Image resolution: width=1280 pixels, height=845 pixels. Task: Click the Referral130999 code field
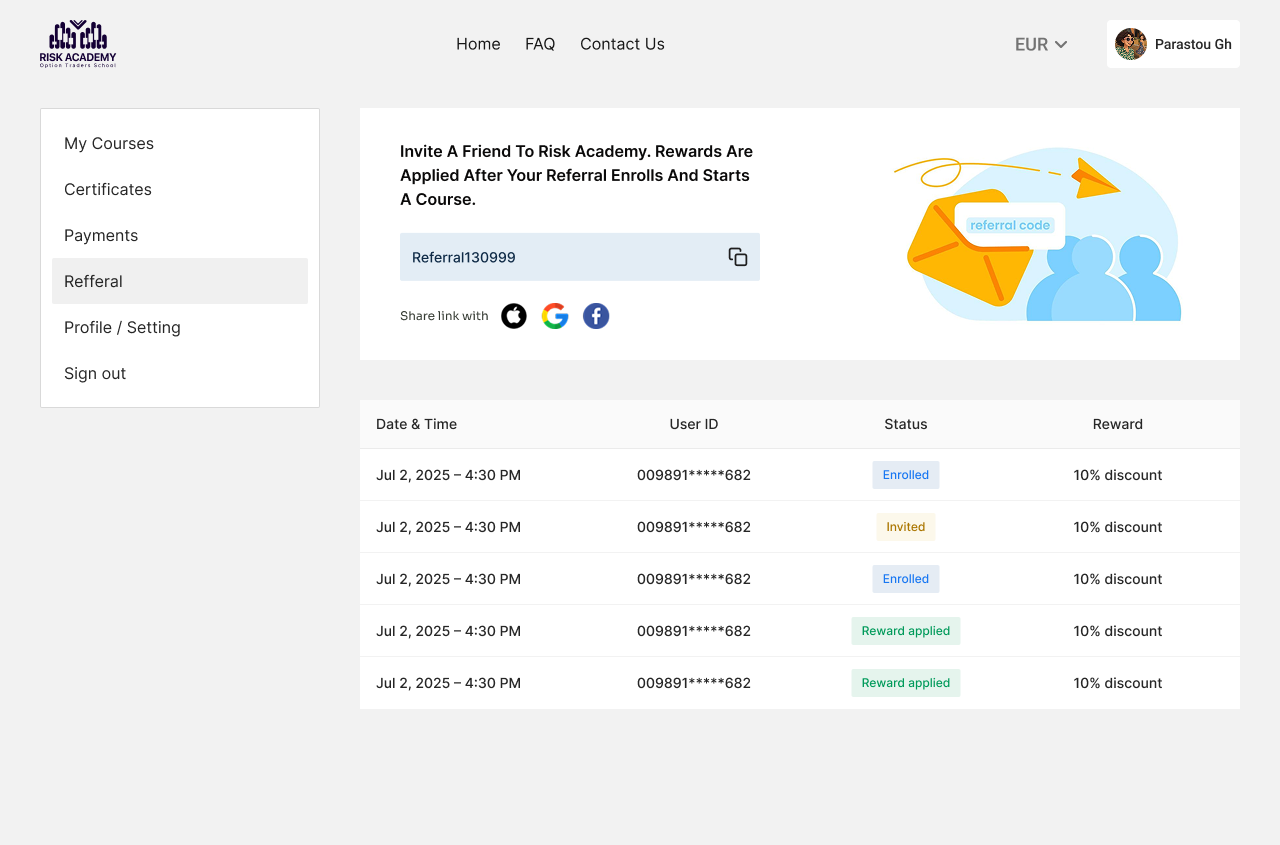[x=560, y=257]
